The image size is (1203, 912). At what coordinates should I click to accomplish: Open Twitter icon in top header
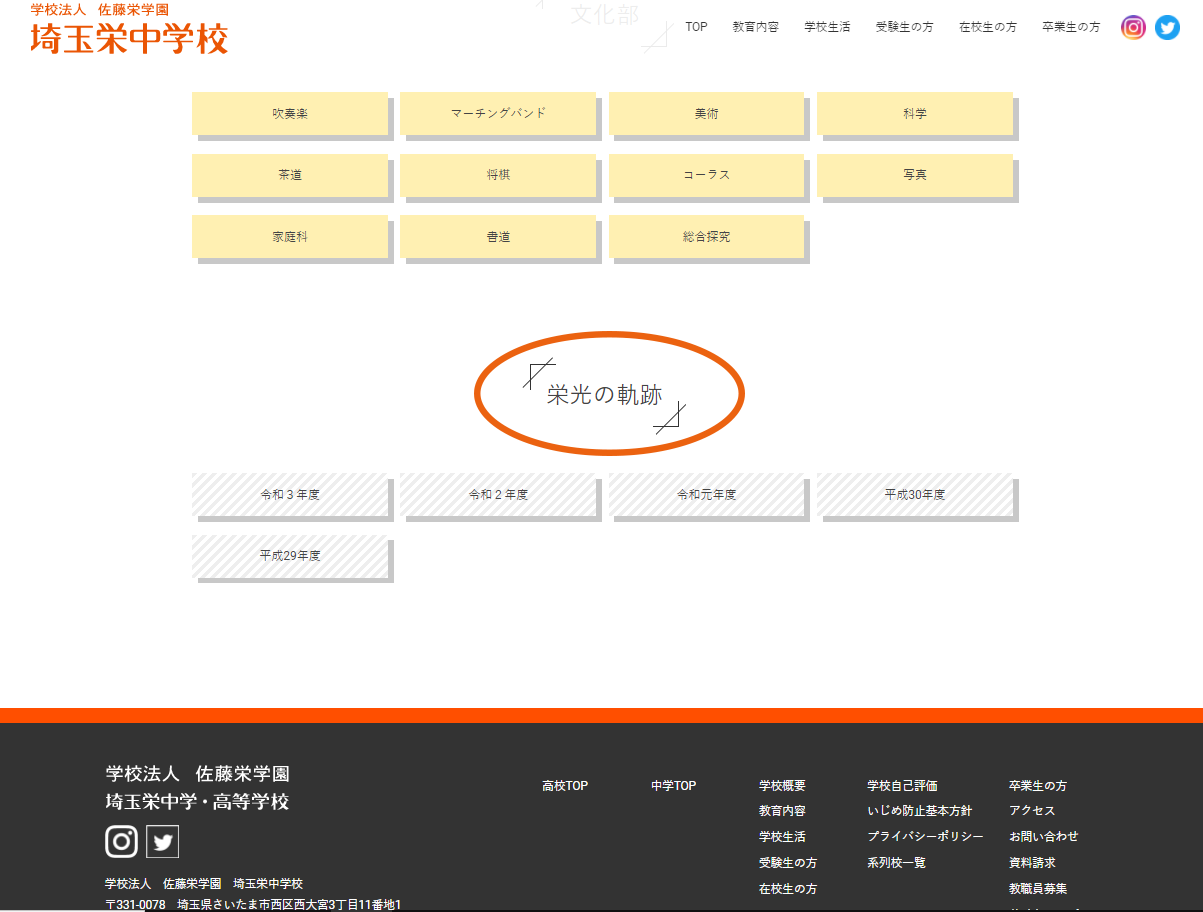pos(1167,27)
